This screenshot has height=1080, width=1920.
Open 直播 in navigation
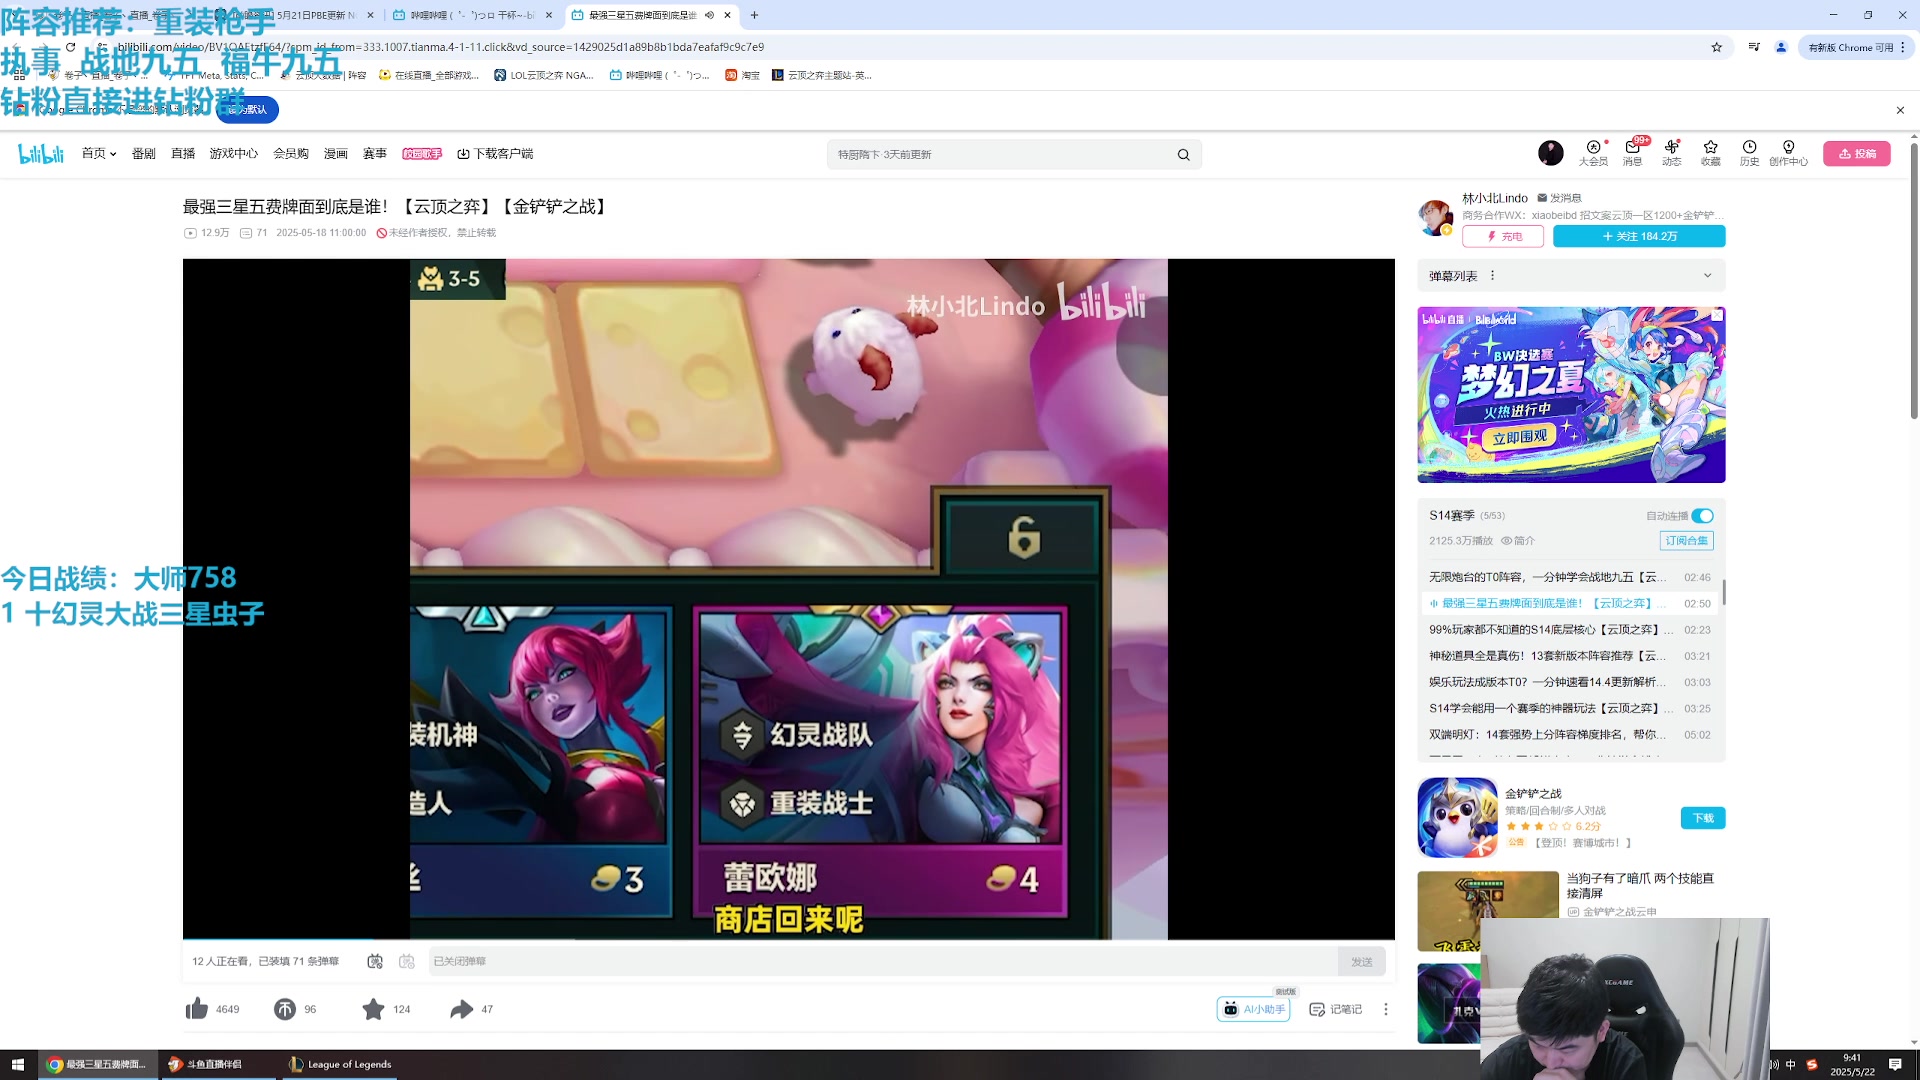(x=183, y=153)
